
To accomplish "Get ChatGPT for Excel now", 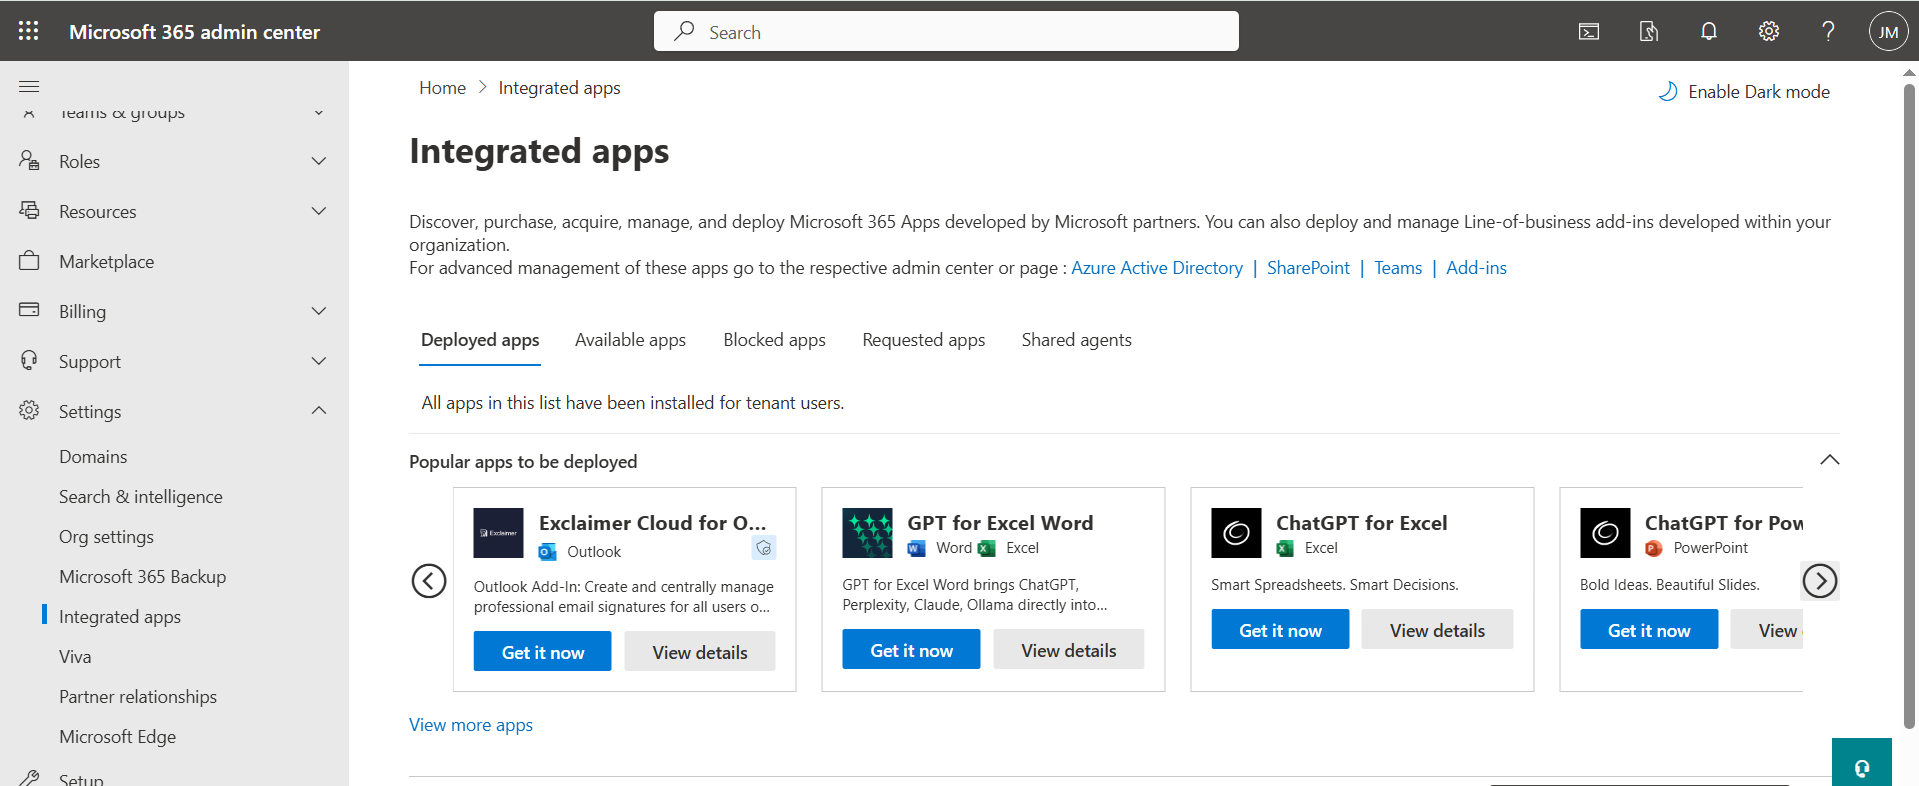I will pos(1280,630).
